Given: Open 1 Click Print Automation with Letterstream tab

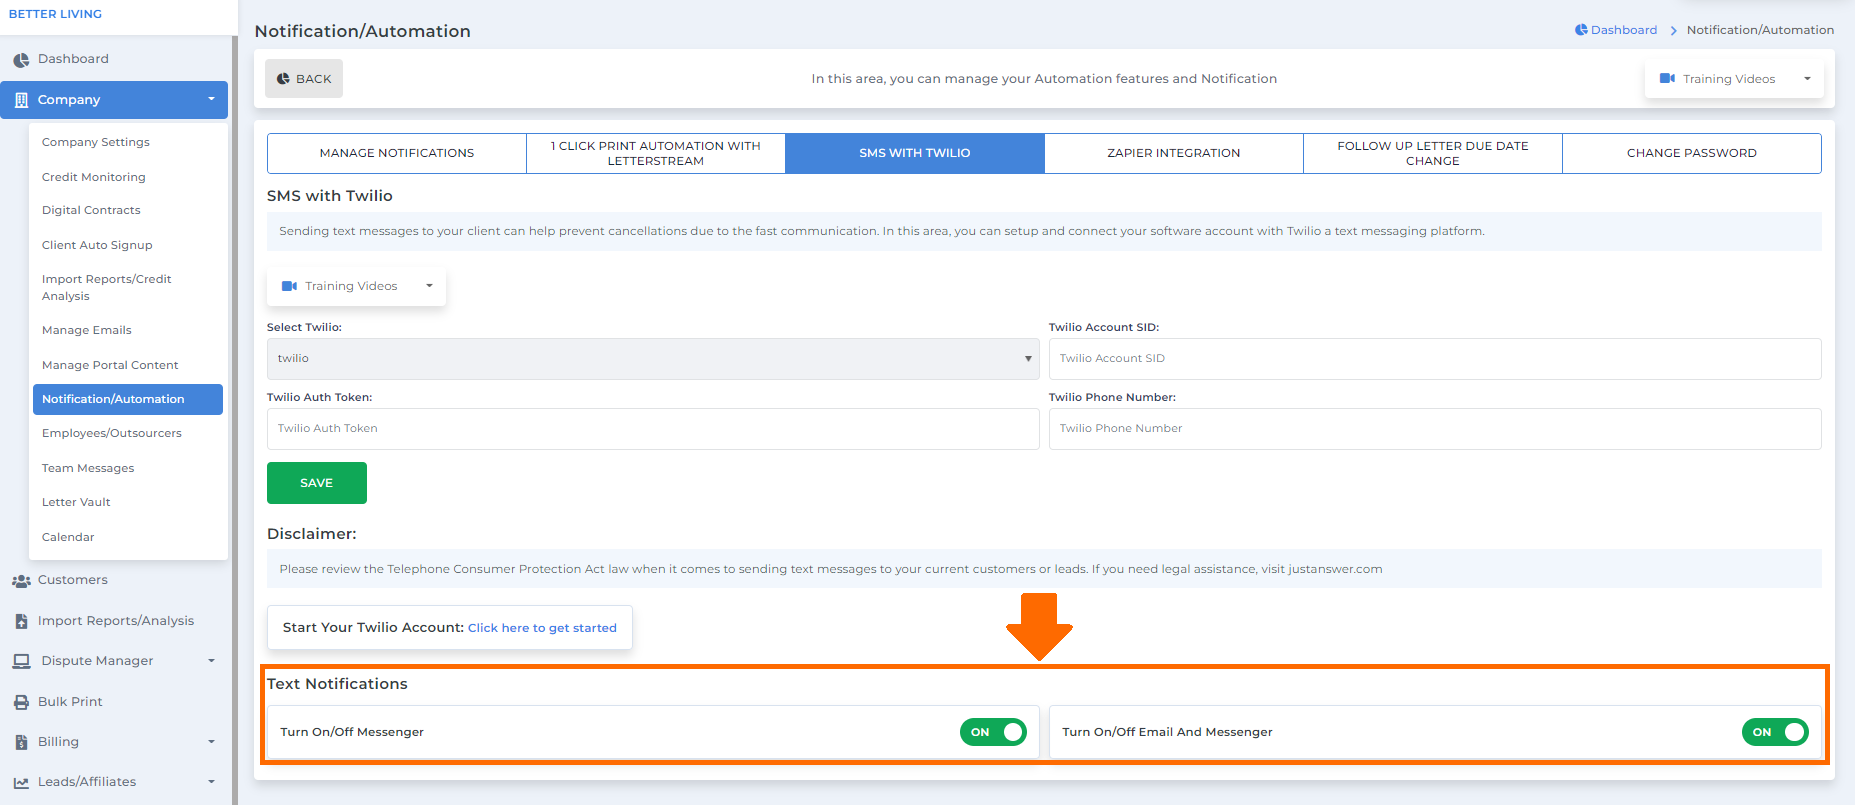Looking at the screenshot, I should point(656,153).
